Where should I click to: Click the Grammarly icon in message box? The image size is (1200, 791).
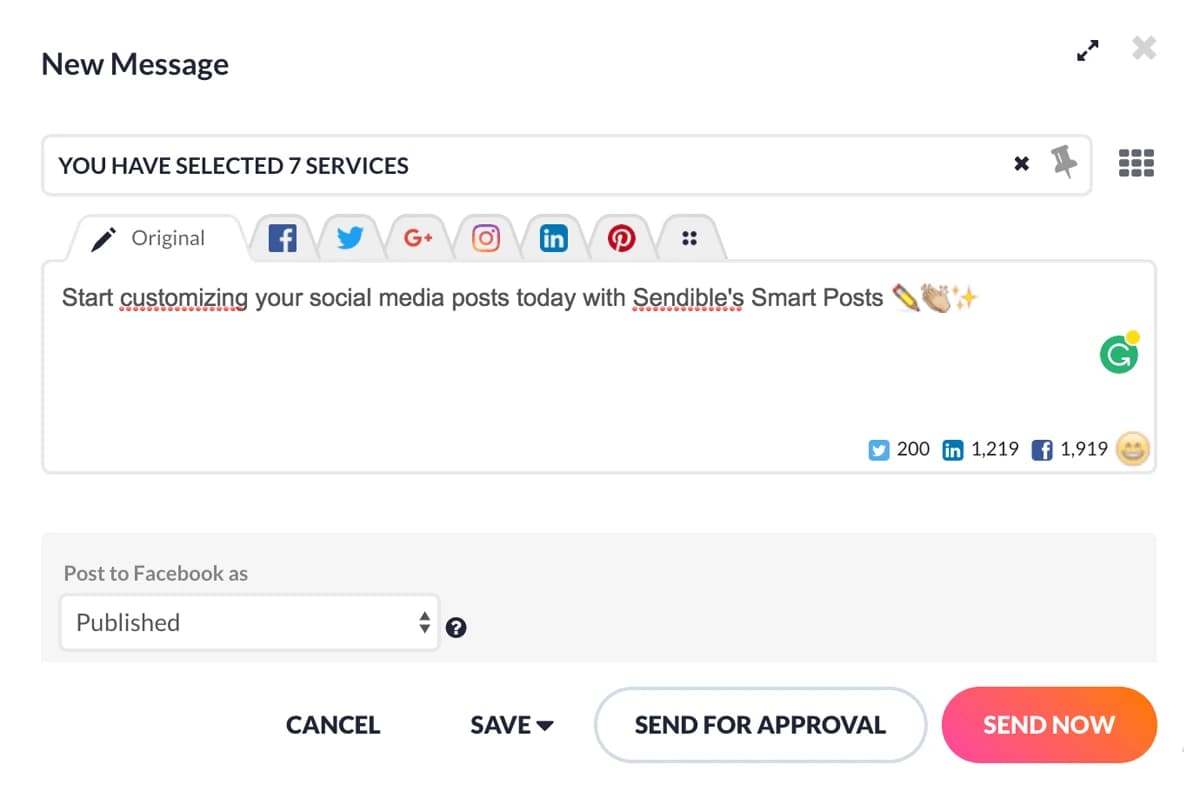[1119, 354]
